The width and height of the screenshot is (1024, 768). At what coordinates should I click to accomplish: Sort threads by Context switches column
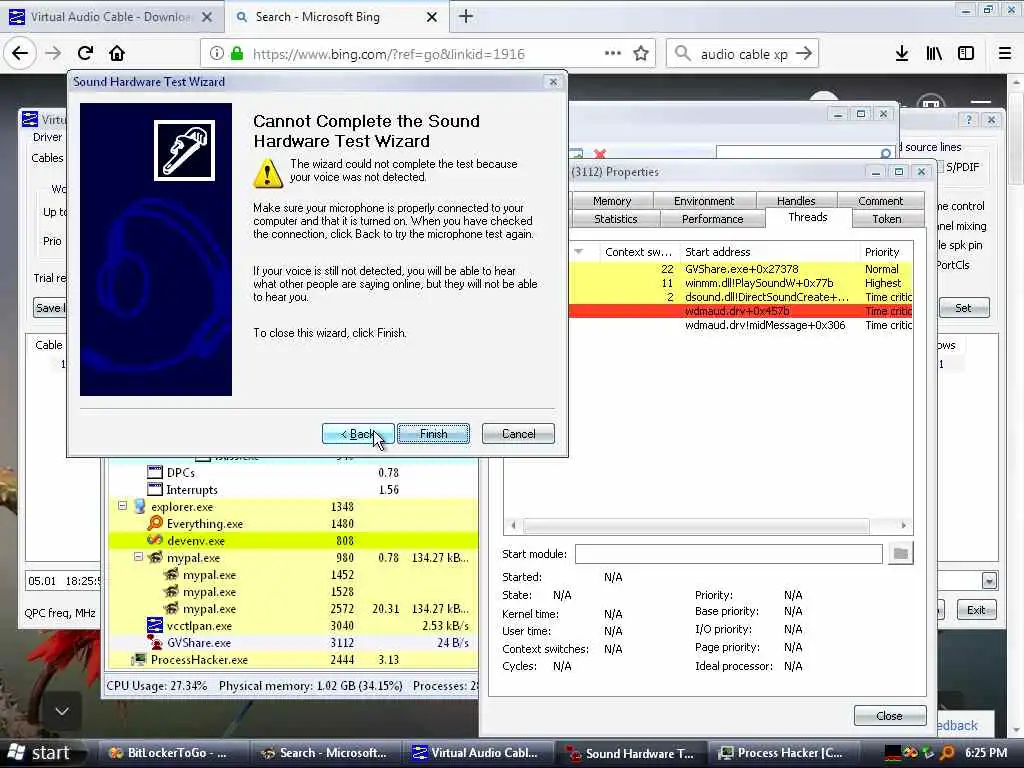click(x=639, y=252)
